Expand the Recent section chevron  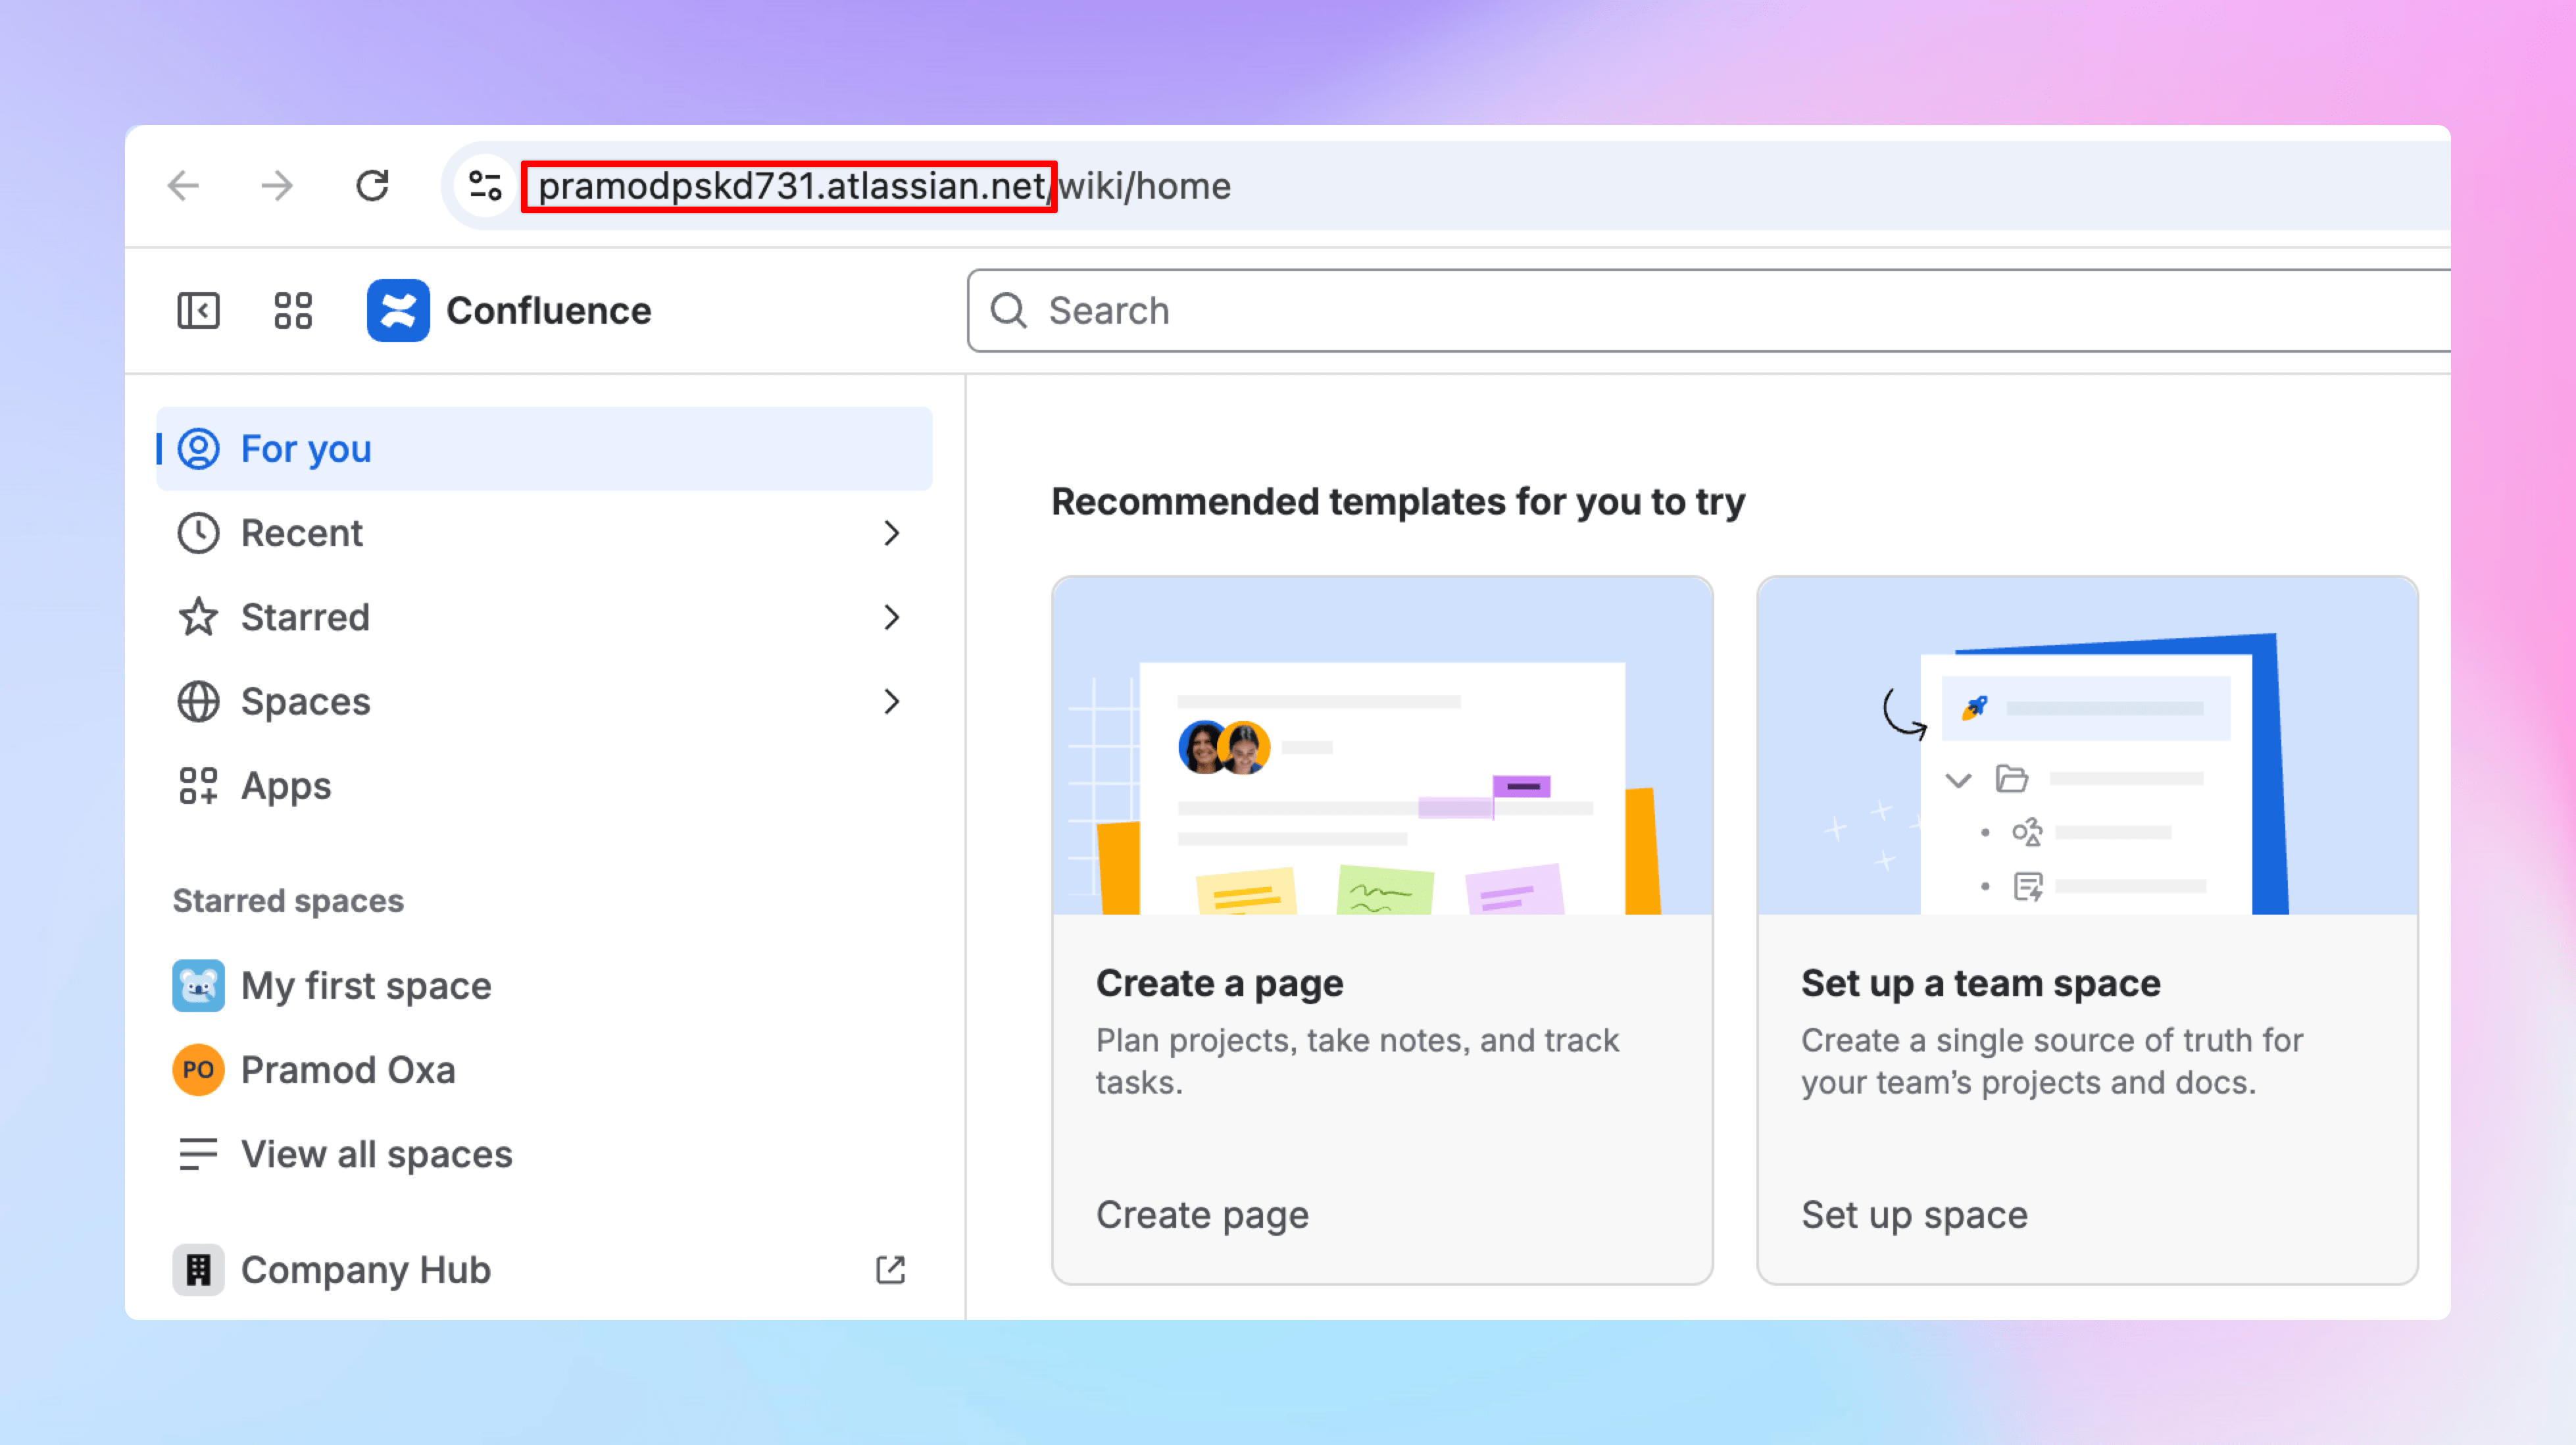892,533
